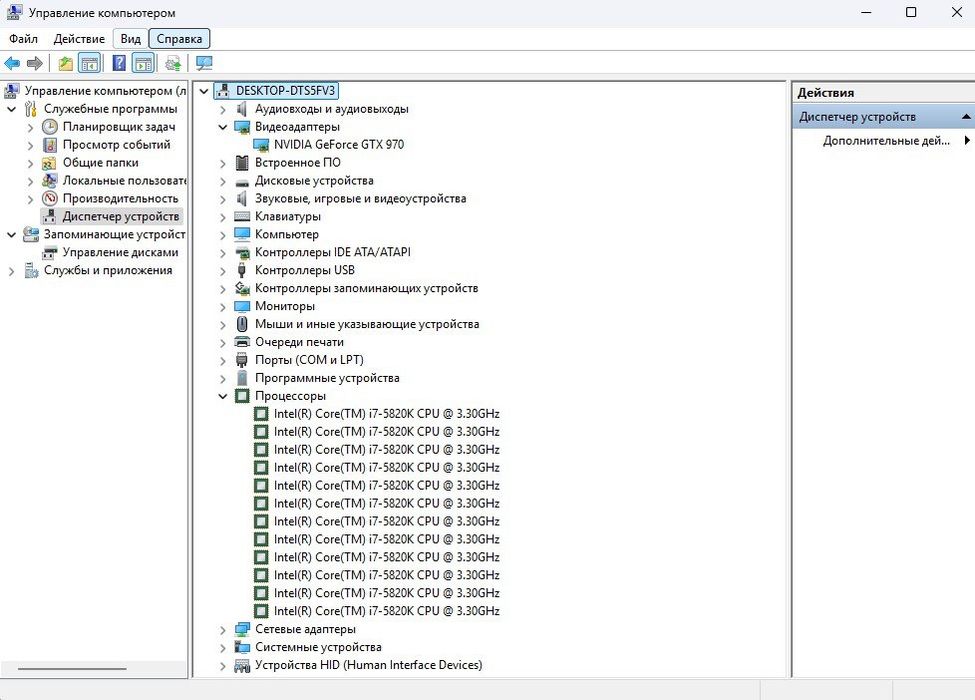The image size is (975, 700).
Task: Click the Контроллеры USB plug icon
Action: click(242, 270)
